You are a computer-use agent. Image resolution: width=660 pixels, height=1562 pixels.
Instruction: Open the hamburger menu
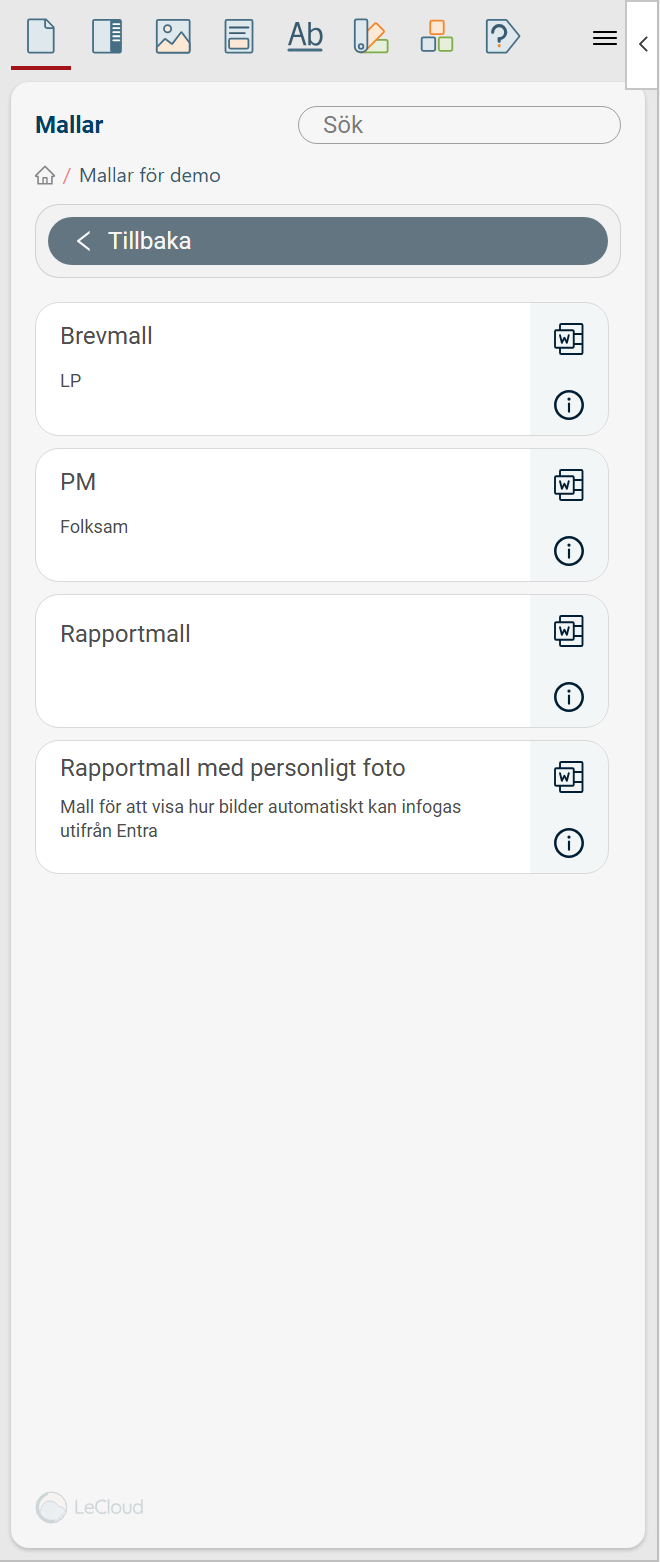click(605, 38)
